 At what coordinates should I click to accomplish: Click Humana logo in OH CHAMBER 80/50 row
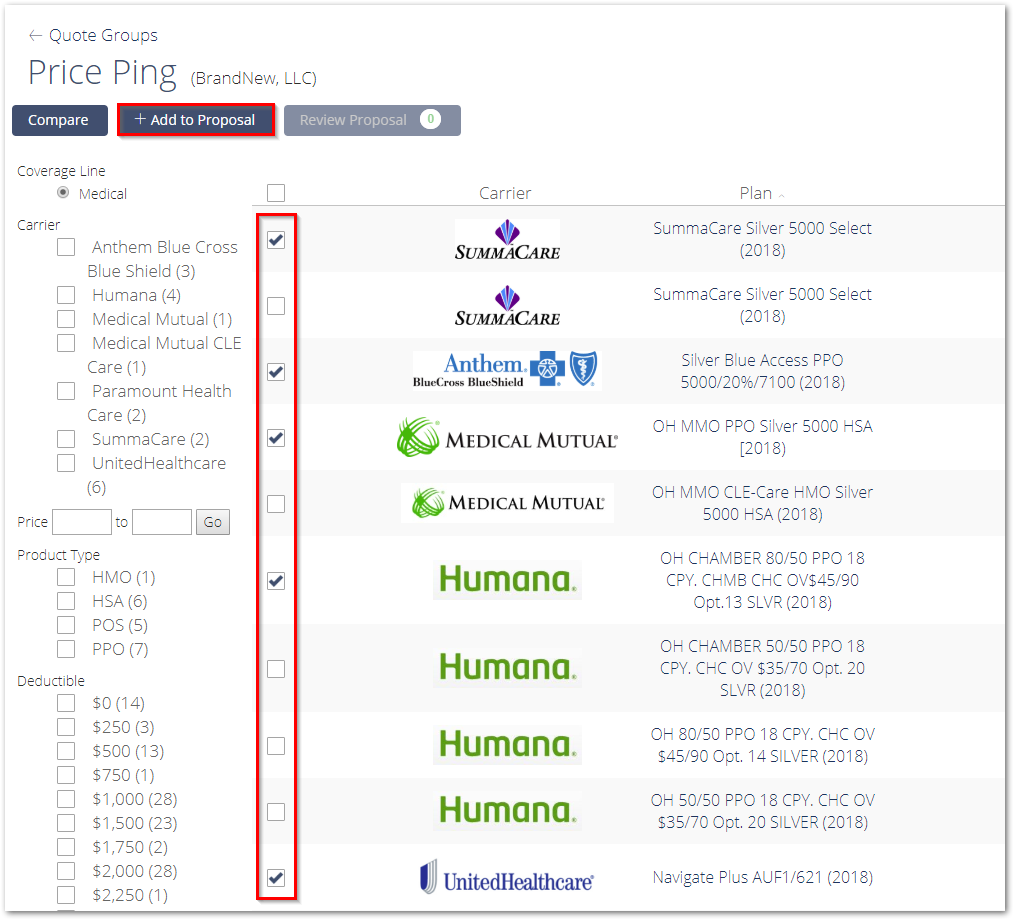click(507, 580)
